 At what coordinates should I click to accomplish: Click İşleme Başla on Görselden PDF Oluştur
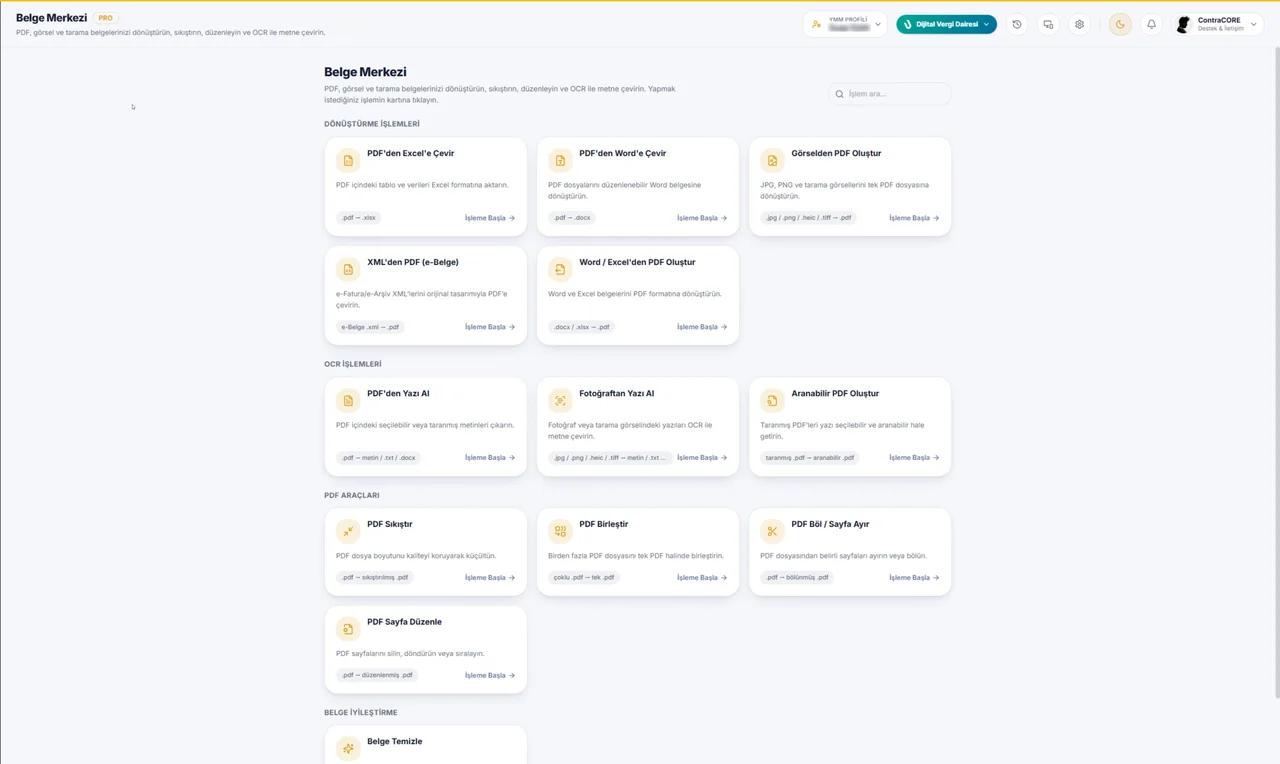[914, 218]
